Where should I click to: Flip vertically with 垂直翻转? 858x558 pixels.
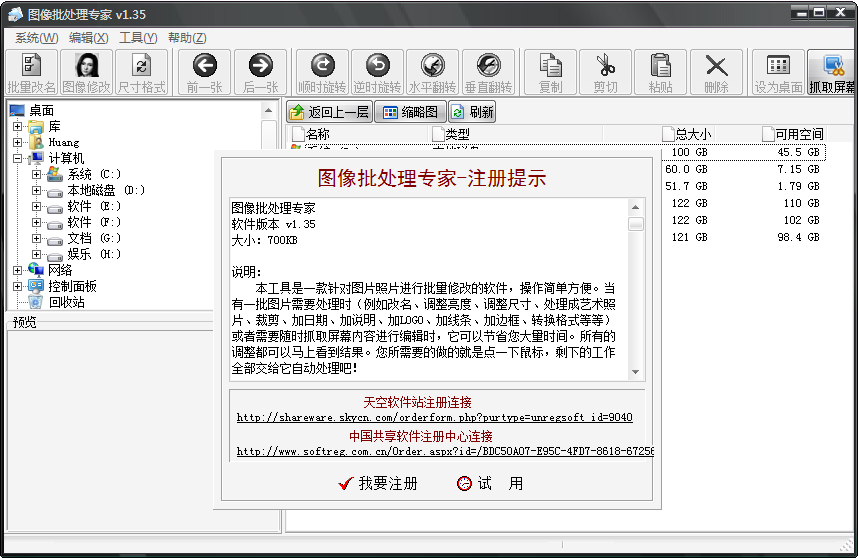click(x=489, y=72)
